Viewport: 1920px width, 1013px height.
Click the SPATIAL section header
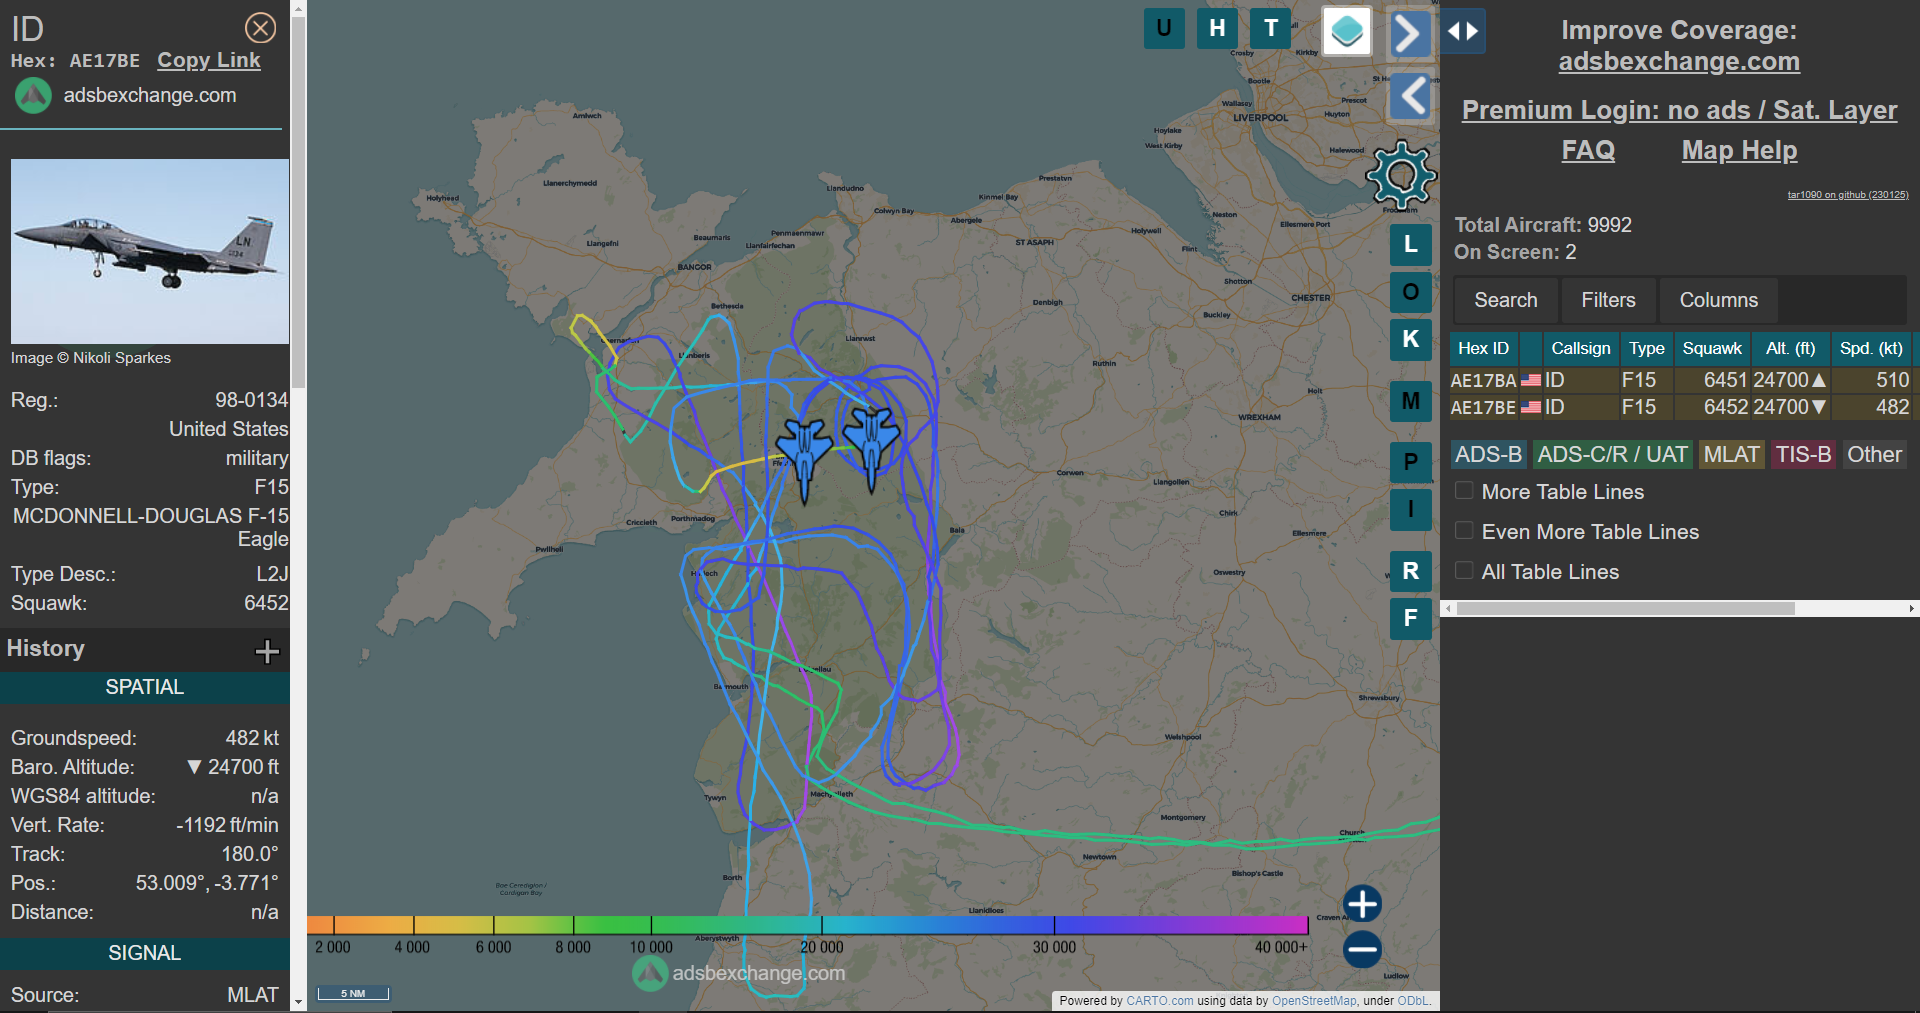click(145, 687)
